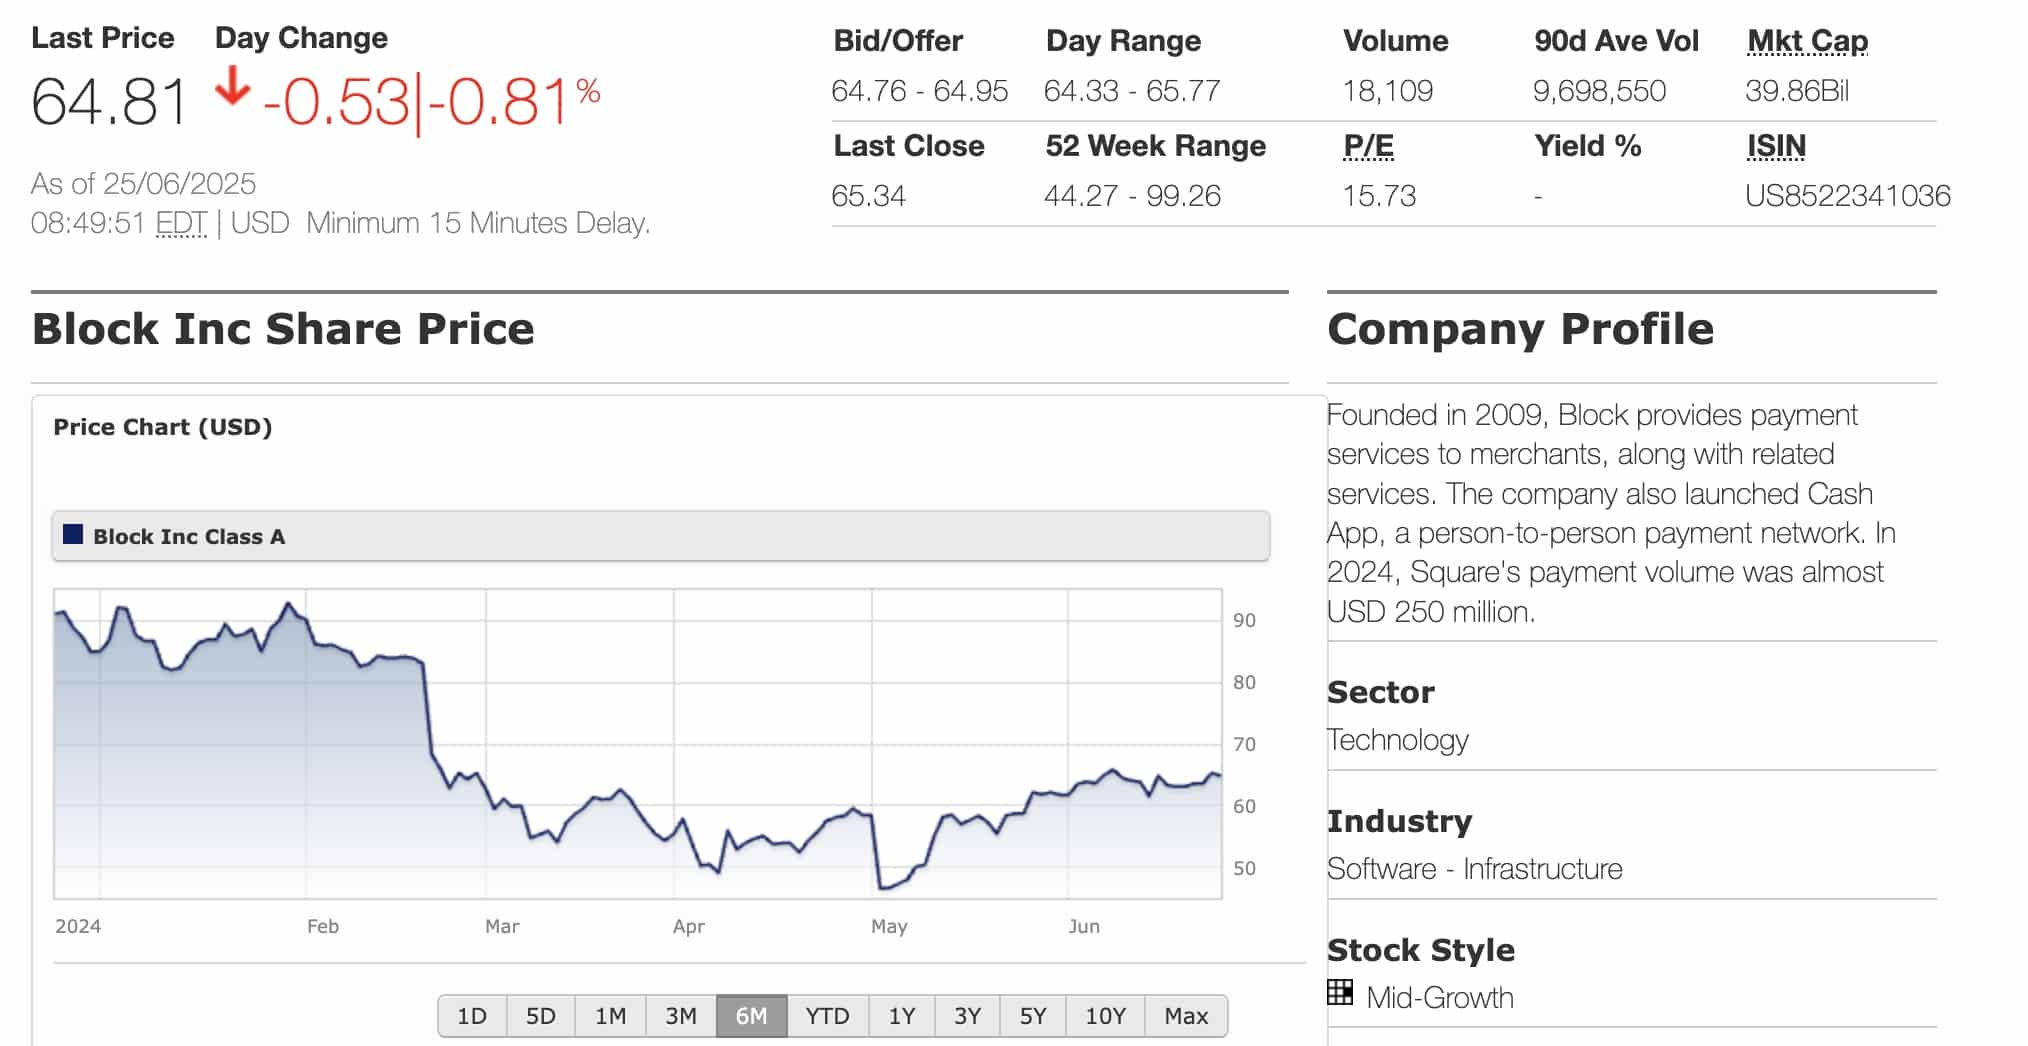This screenshot has width=2028, height=1046.
Task: Click the Block Inc Class A legend bar
Action: point(660,535)
